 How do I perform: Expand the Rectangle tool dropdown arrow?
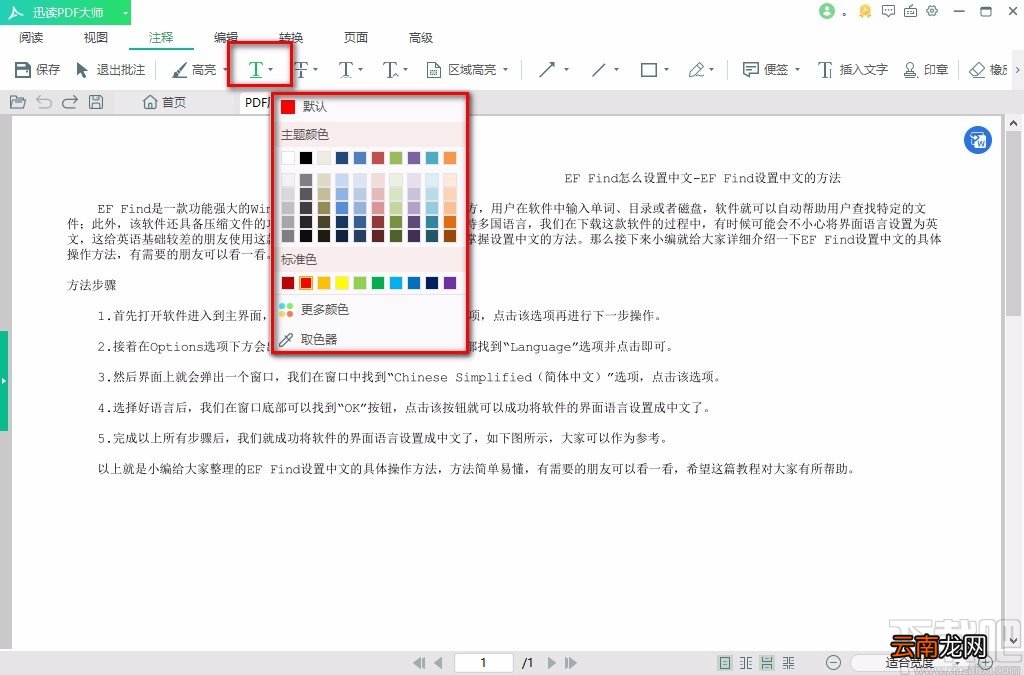tap(666, 69)
